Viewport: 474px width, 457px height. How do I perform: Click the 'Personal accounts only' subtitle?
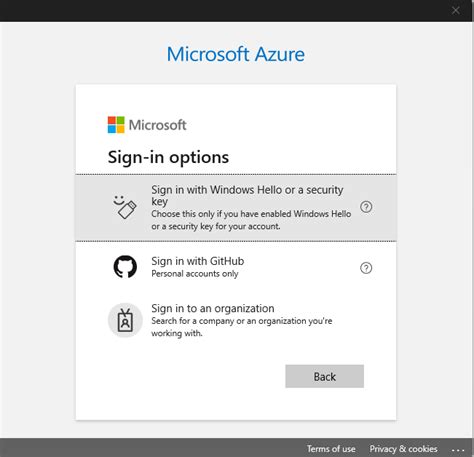pyautogui.click(x=195, y=274)
